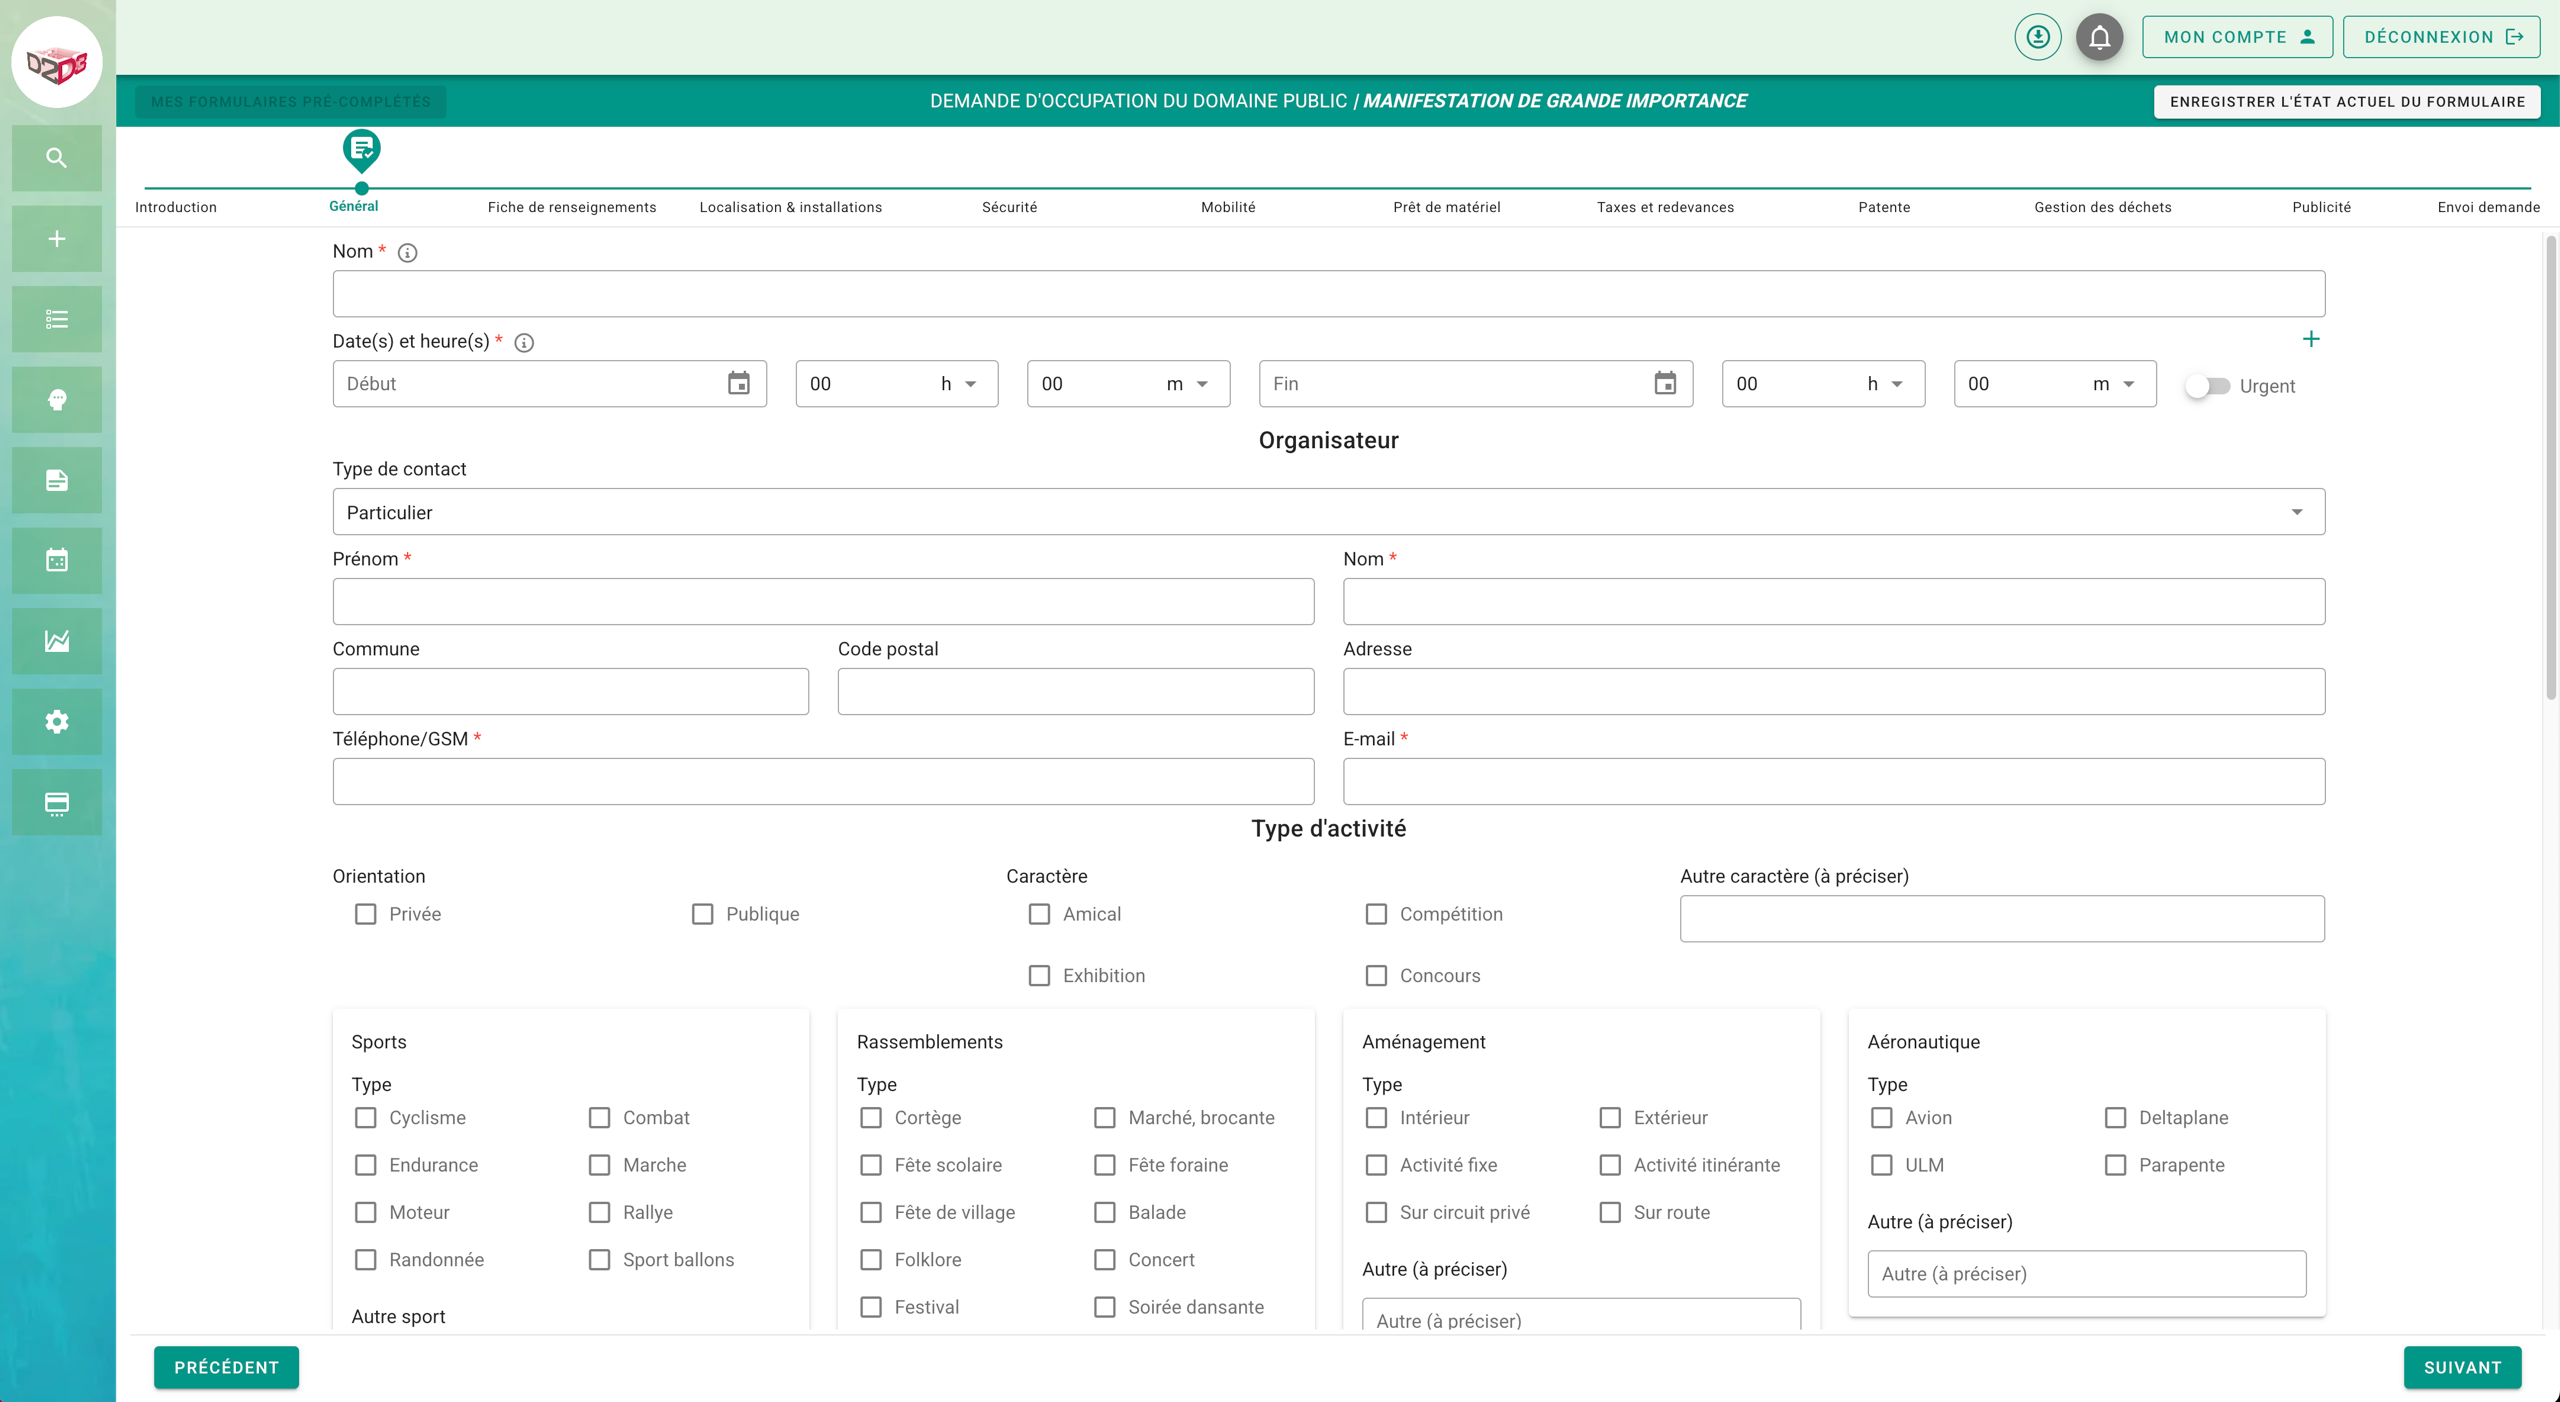The image size is (2560, 1402).
Task: Switch to Localisation & installations step
Action: [790, 207]
